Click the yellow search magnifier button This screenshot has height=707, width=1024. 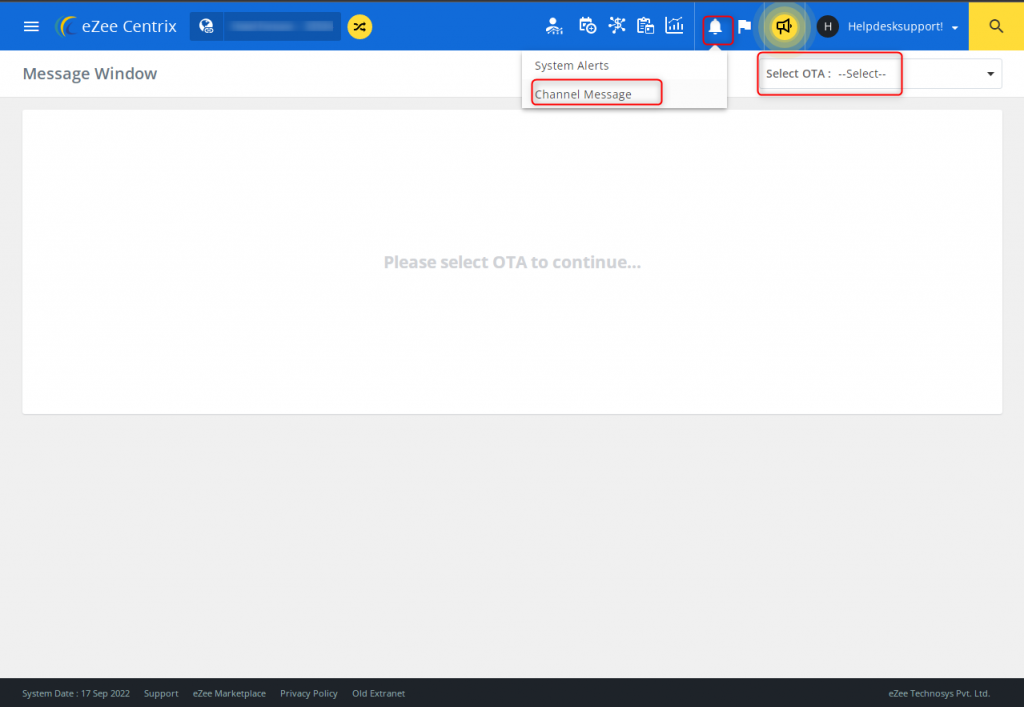click(996, 26)
